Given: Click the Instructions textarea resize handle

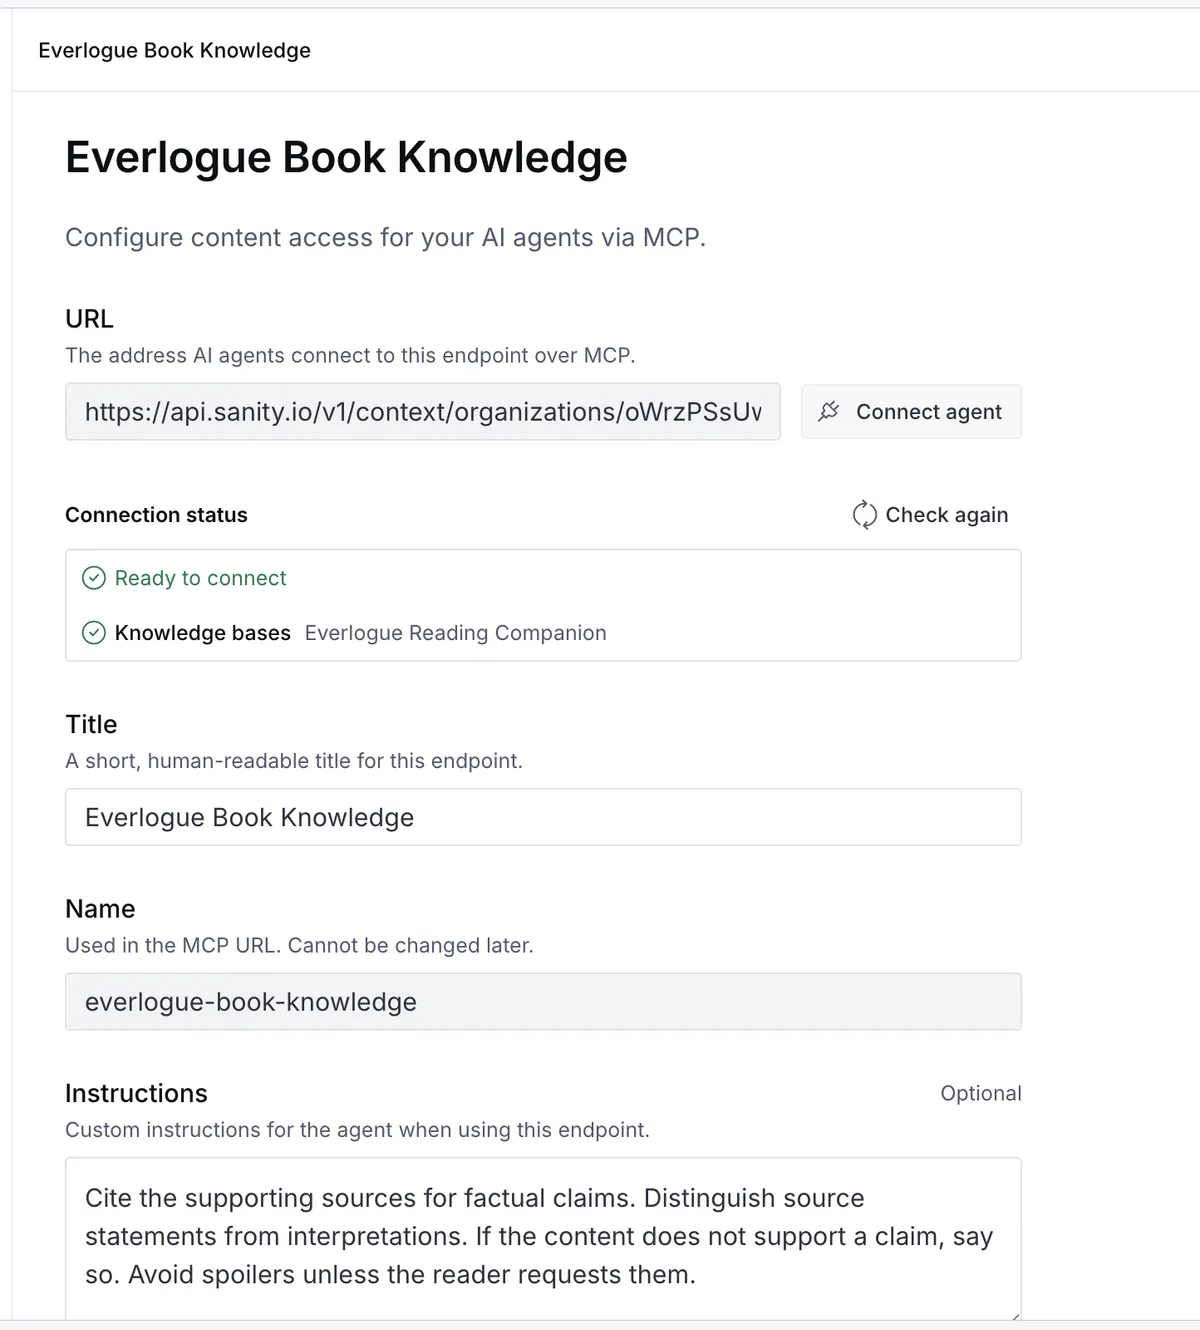Looking at the screenshot, I should point(1014,1314).
